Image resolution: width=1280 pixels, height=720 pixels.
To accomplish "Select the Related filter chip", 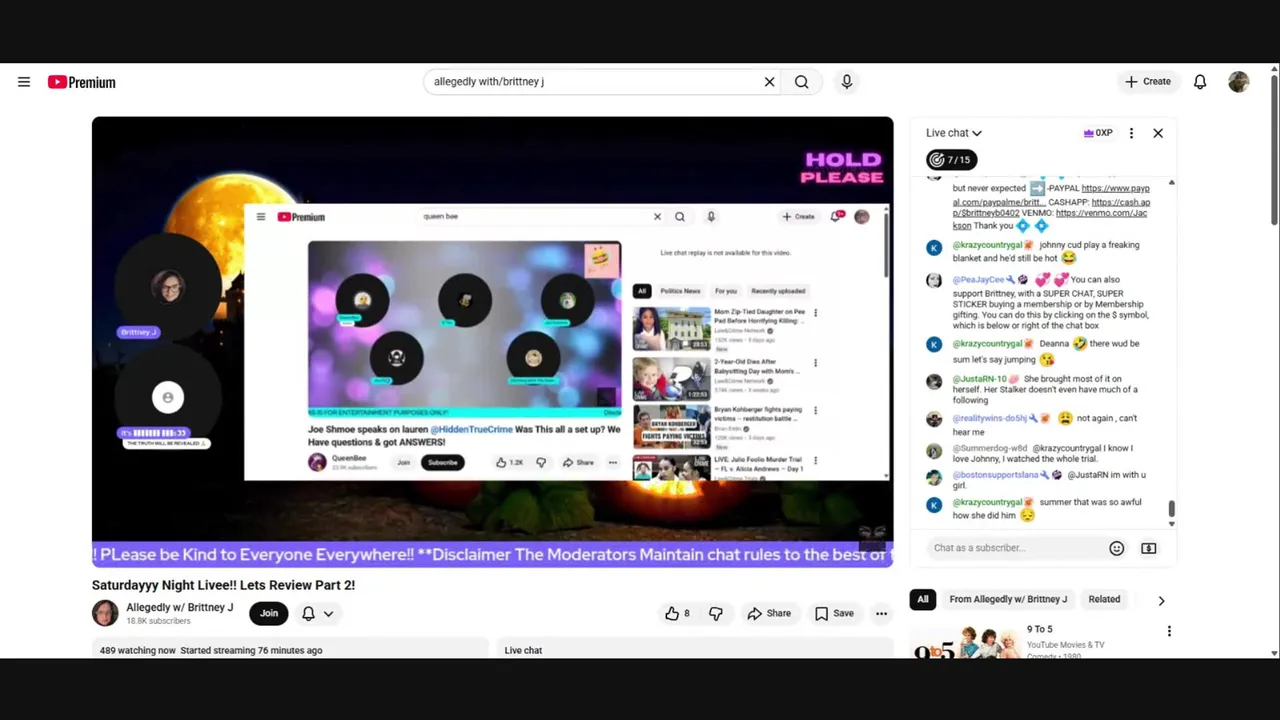I will [x=1104, y=599].
